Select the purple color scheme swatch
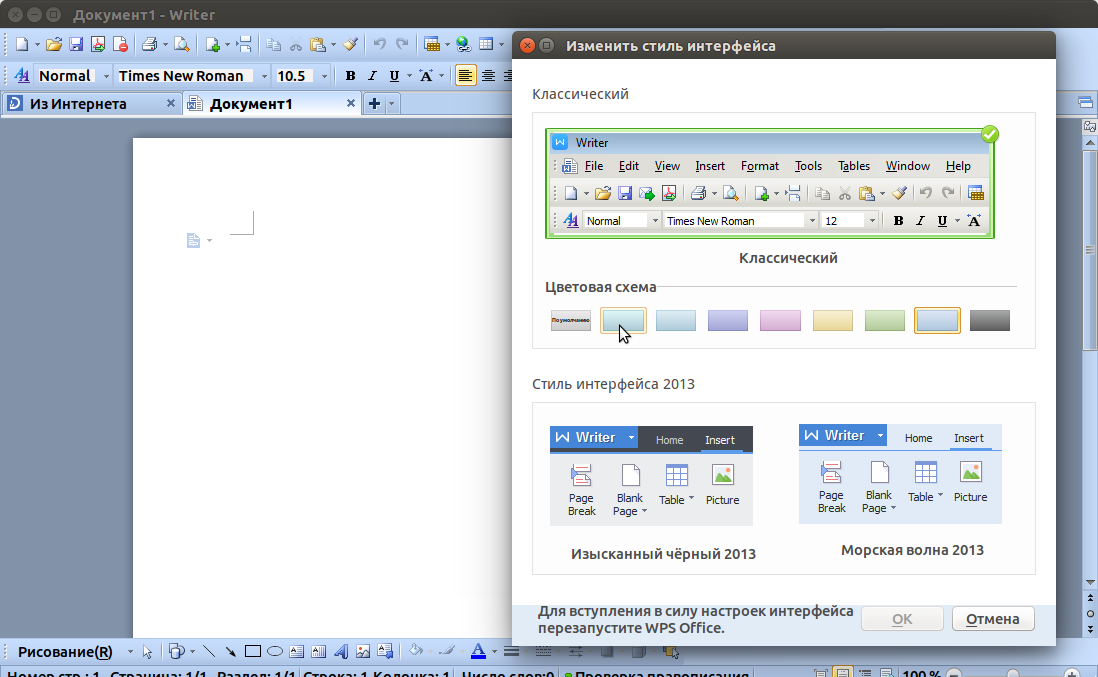The height and width of the screenshot is (677, 1098). [728, 321]
